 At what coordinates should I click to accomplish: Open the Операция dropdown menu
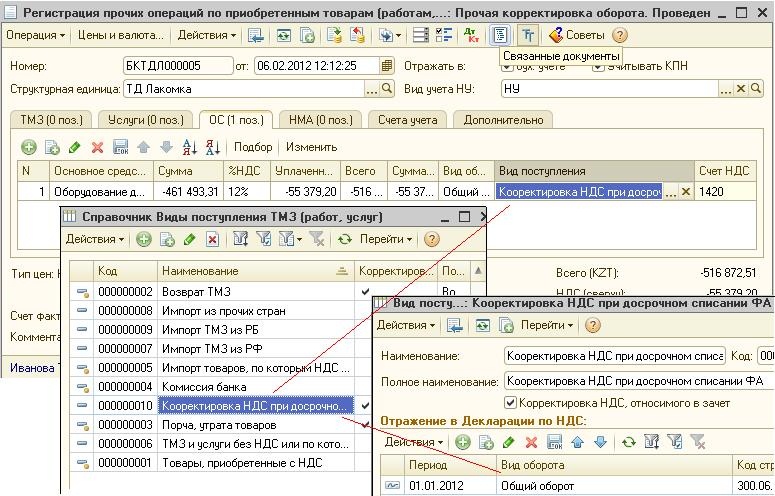[x=35, y=35]
